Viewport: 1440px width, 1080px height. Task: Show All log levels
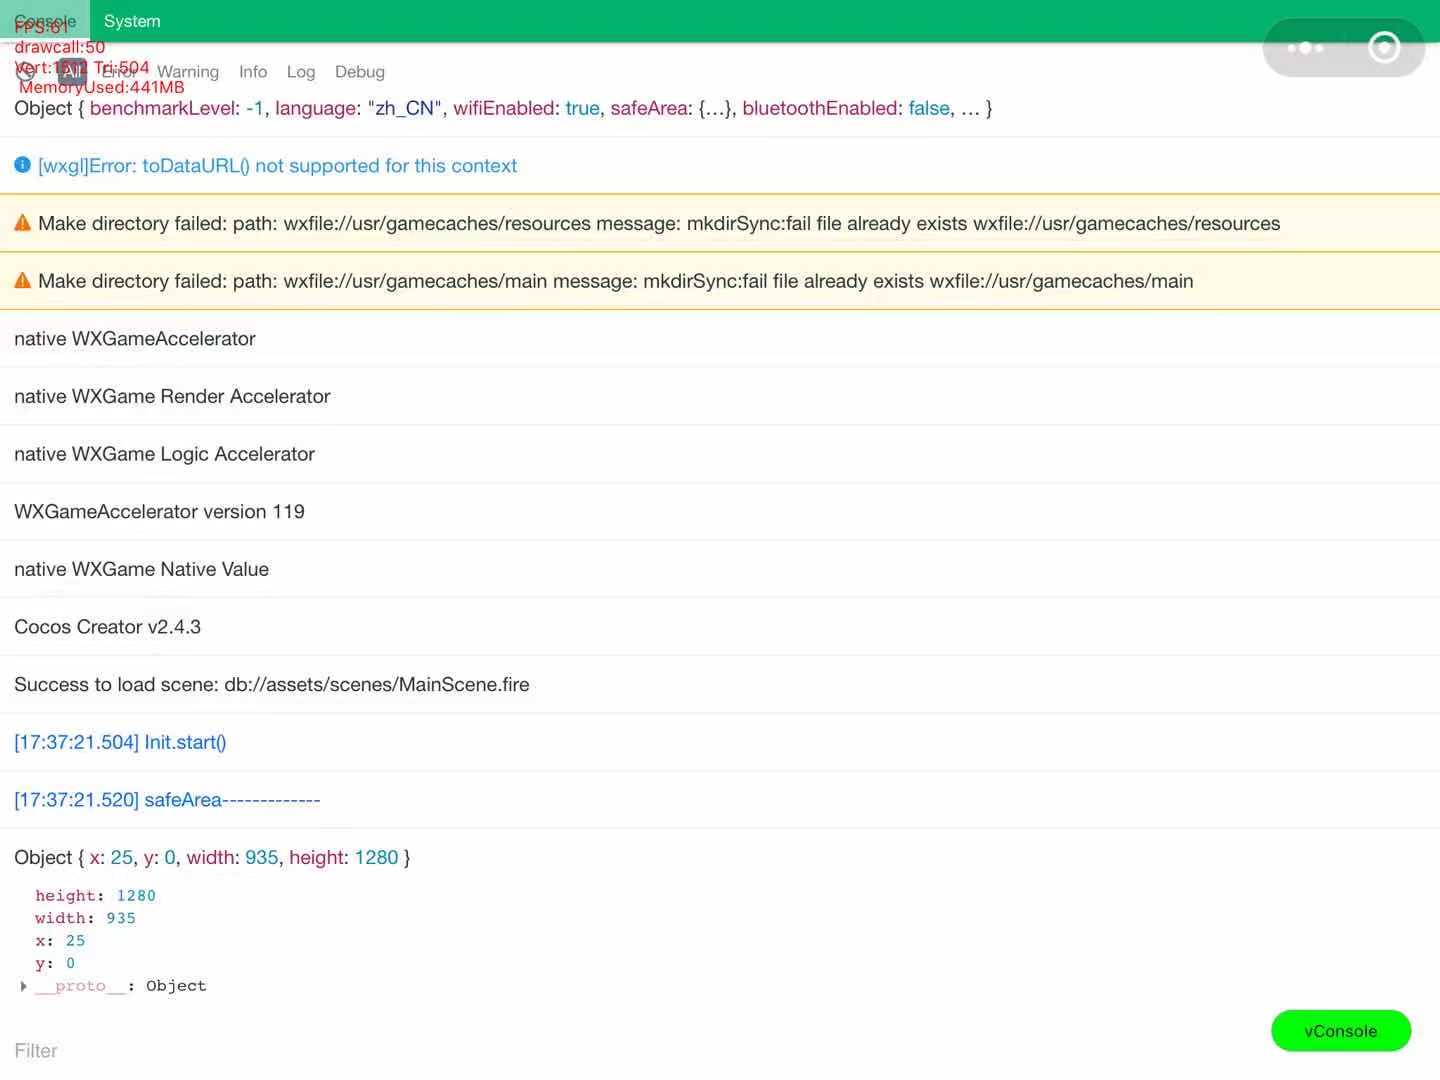(x=72, y=71)
